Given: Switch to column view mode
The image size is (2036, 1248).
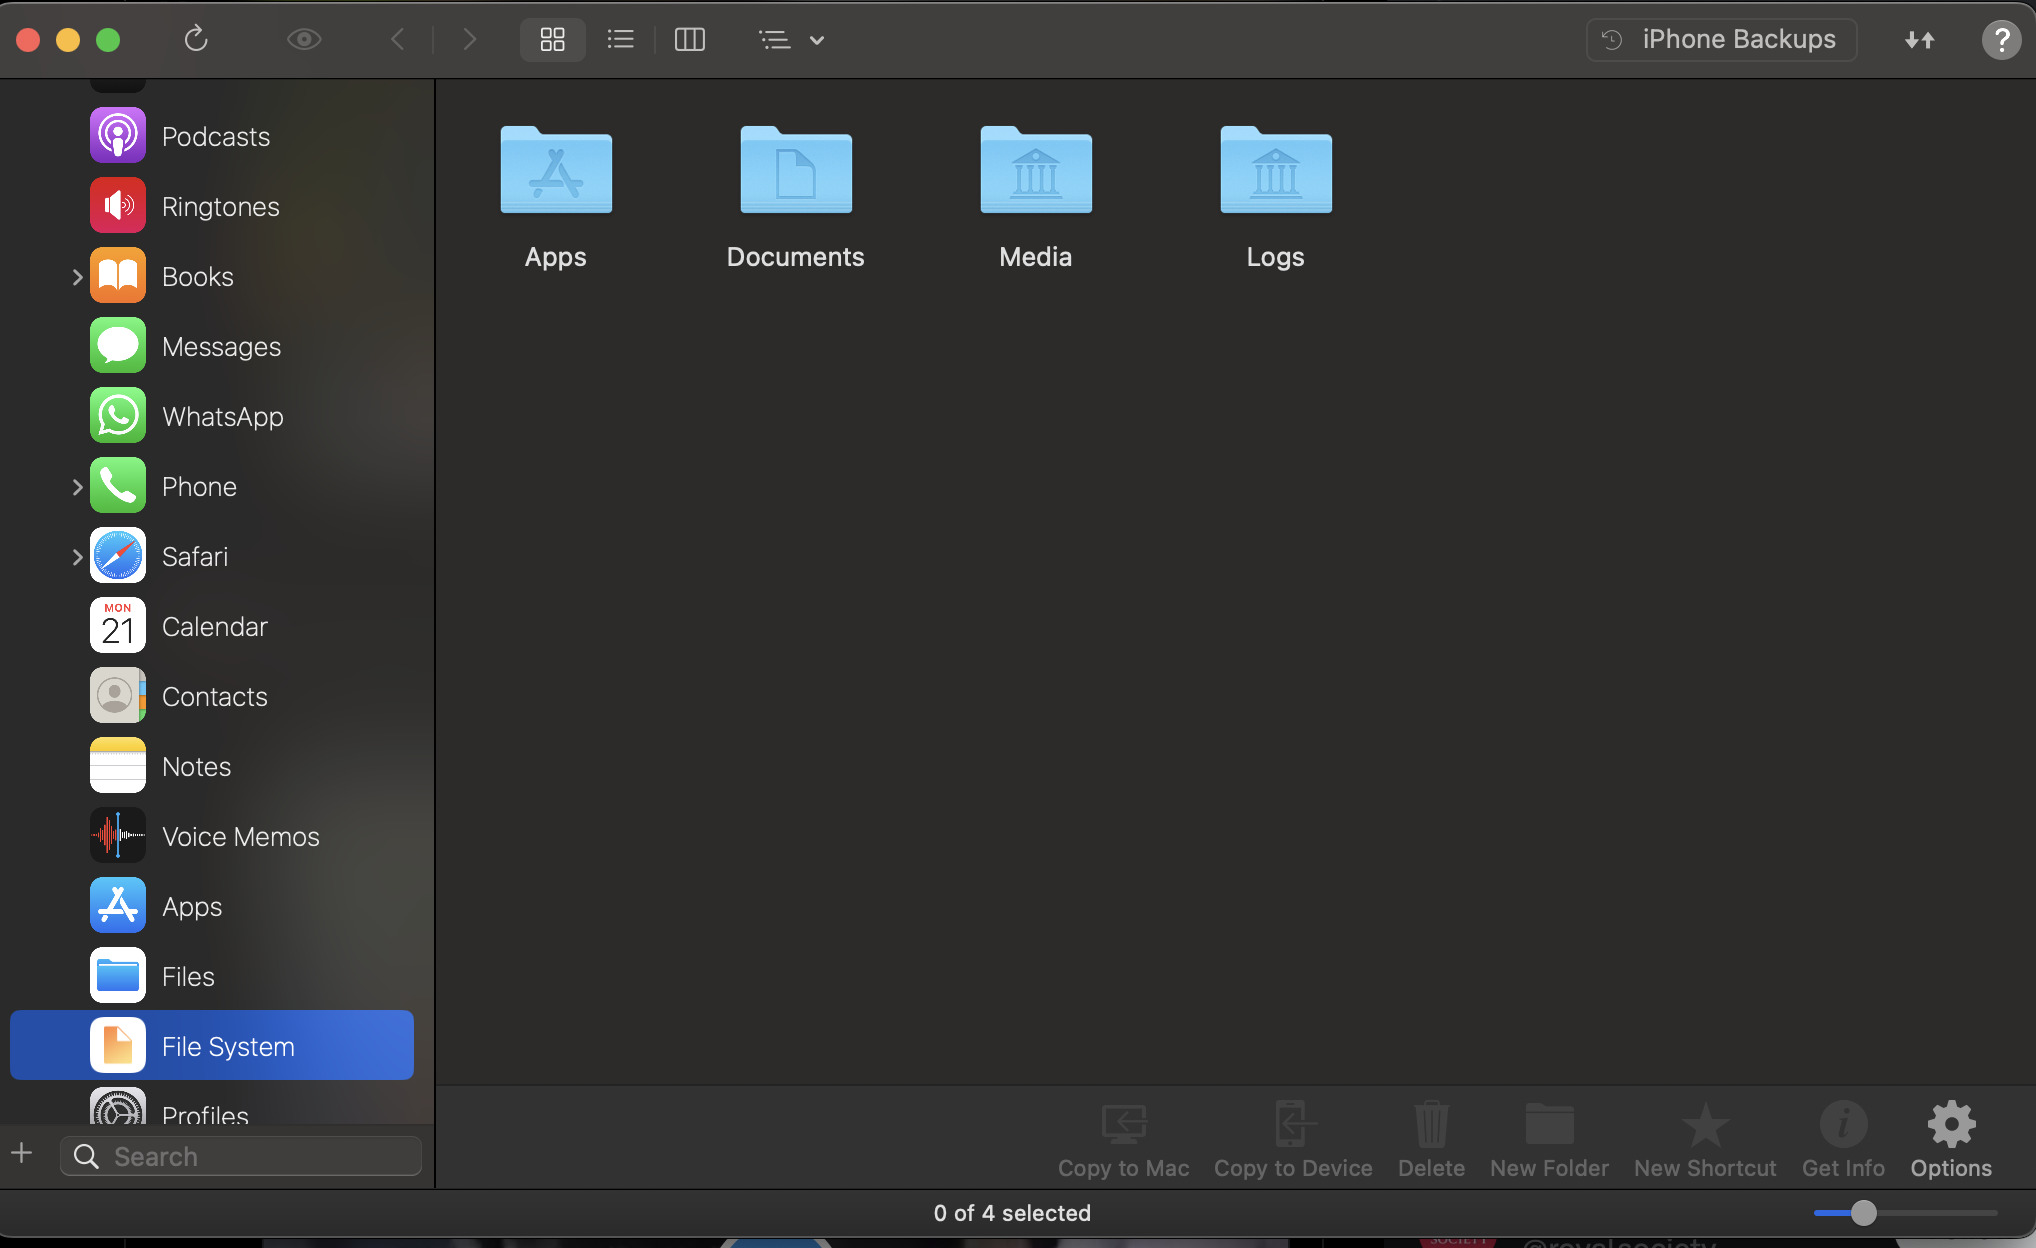Looking at the screenshot, I should pyautogui.click(x=690, y=39).
